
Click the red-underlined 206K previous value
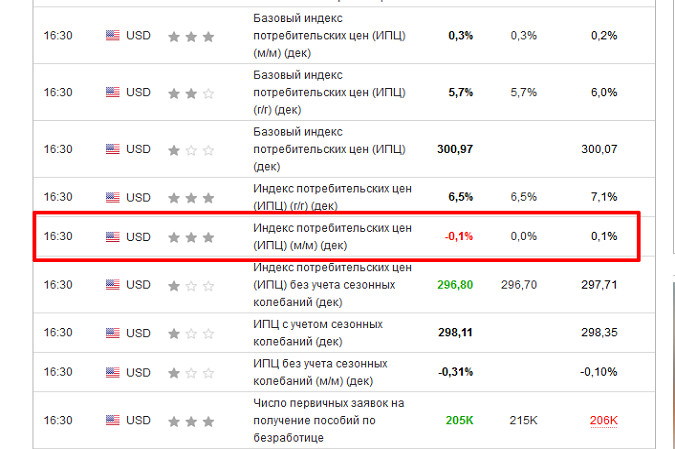point(602,421)
